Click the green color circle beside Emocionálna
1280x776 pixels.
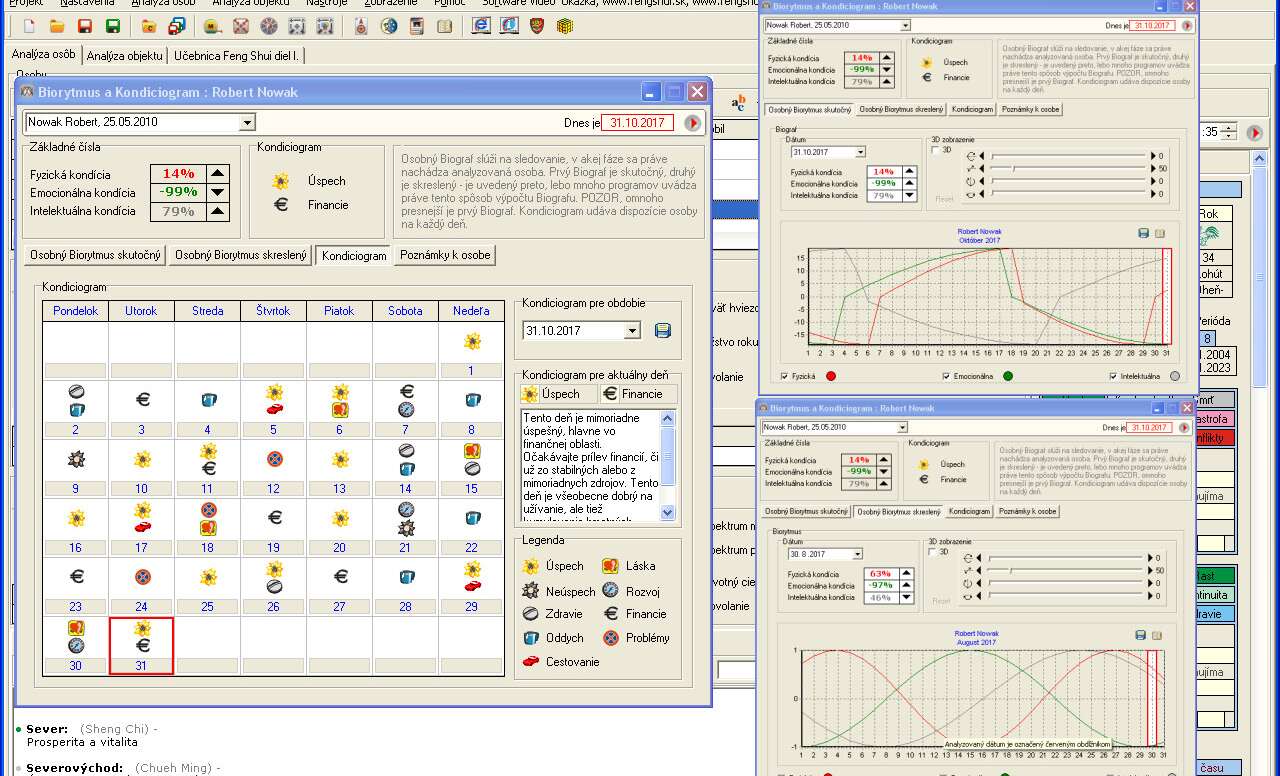pyautogui.click(x=1008, y=377)
